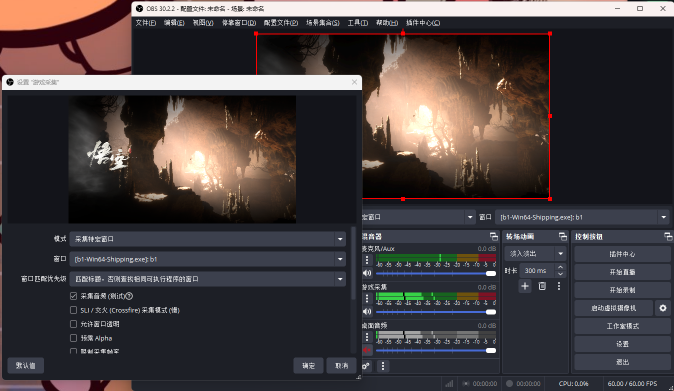Toggle 工作室模式 studio mode button
This screenshot has width=674, height=391.
pos(622,326)
